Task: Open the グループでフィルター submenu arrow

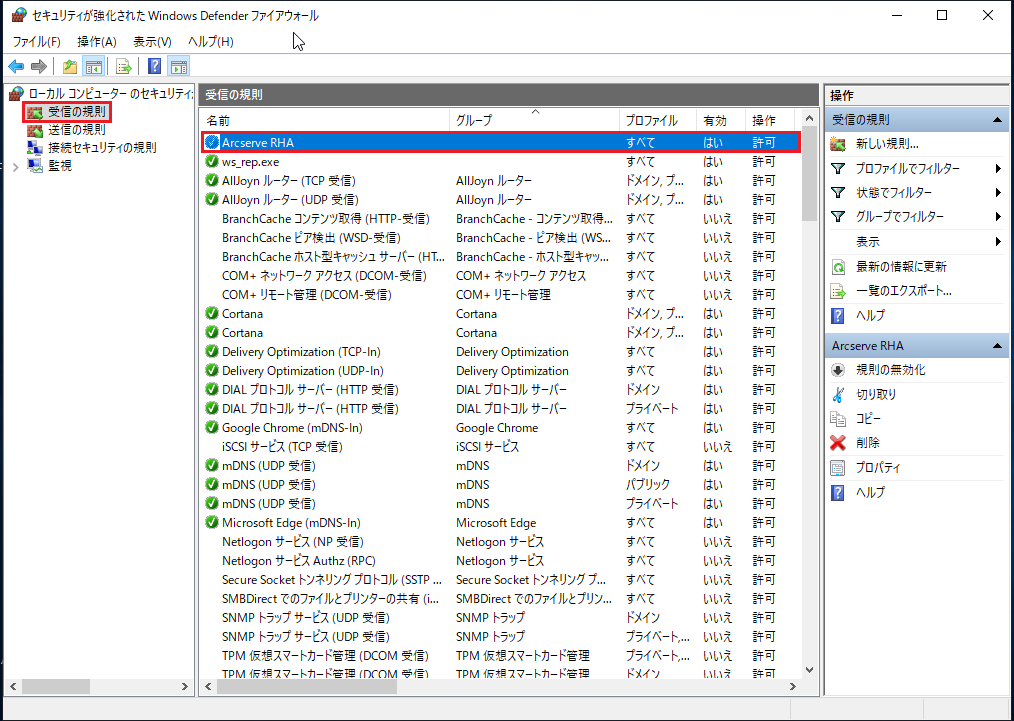Action: (x=998, y=217)
